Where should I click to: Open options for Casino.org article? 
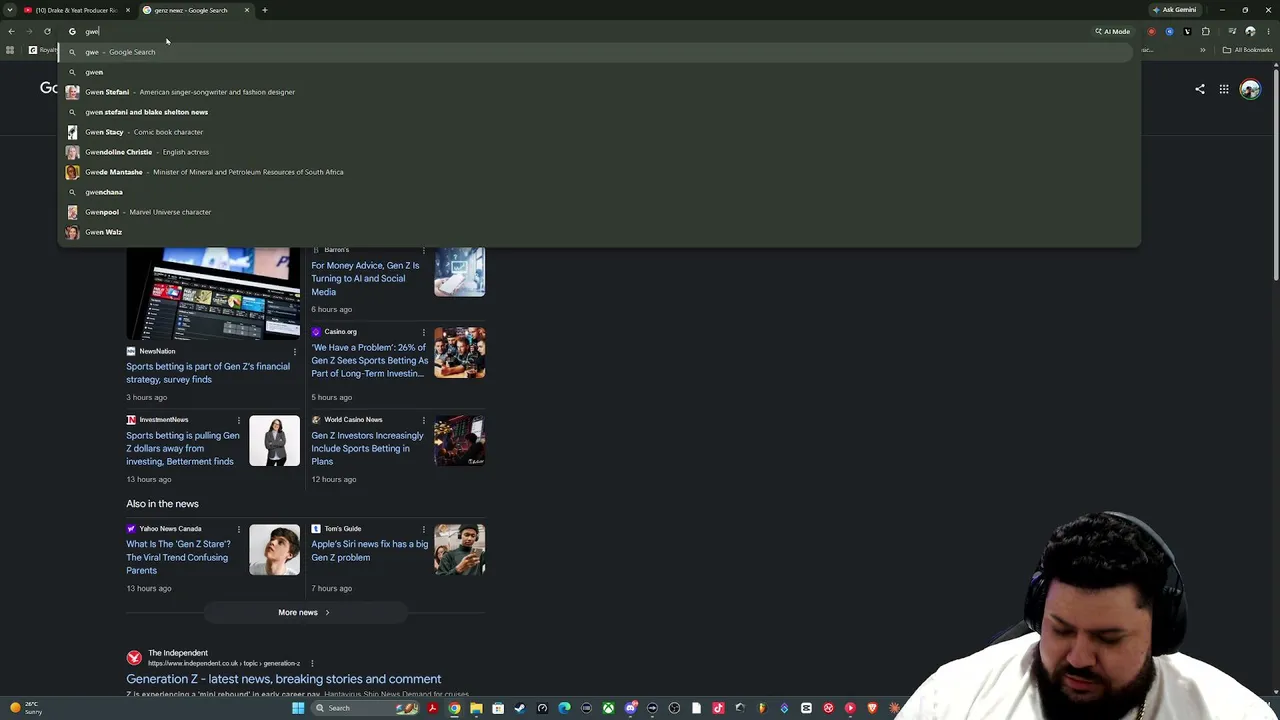click(x=423, y=332)
